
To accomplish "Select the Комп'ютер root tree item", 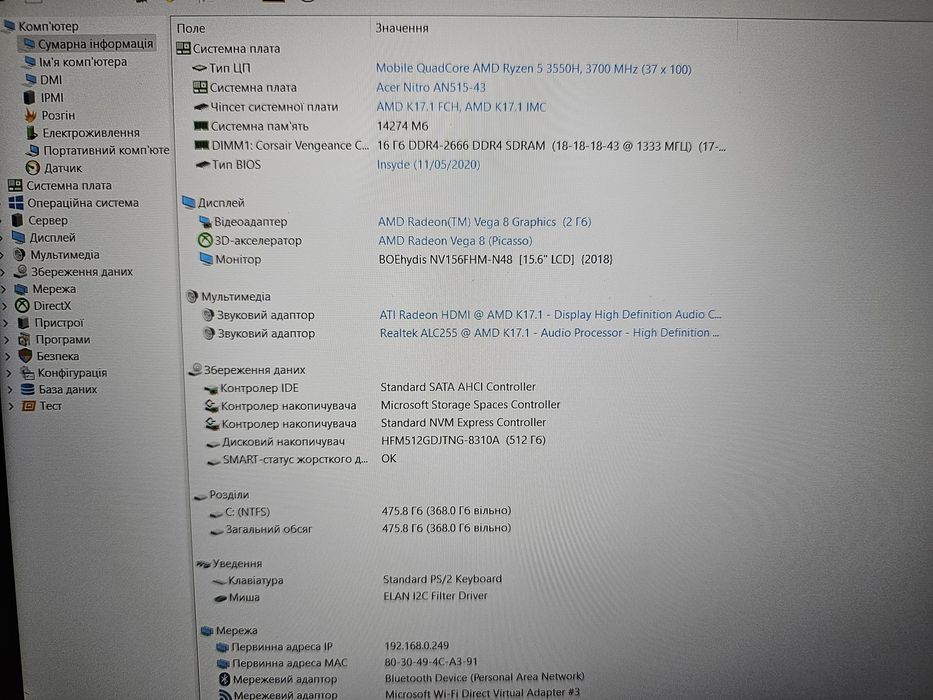I will tap(48, 26).
